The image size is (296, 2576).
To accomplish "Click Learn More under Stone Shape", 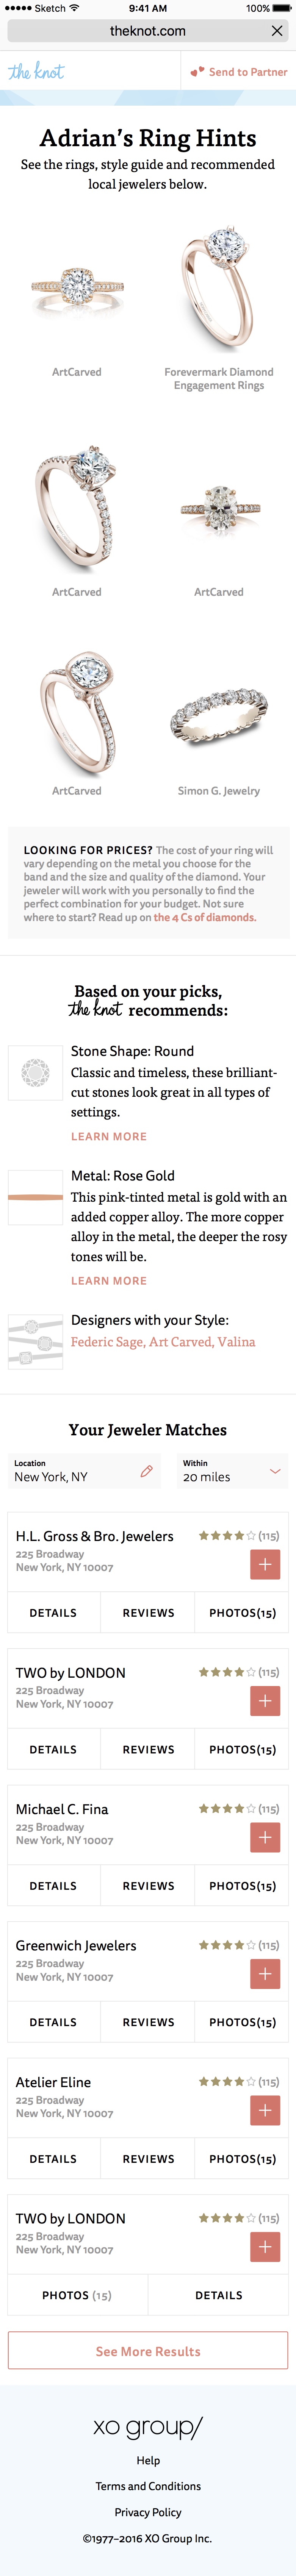I will pos(109,1137).
